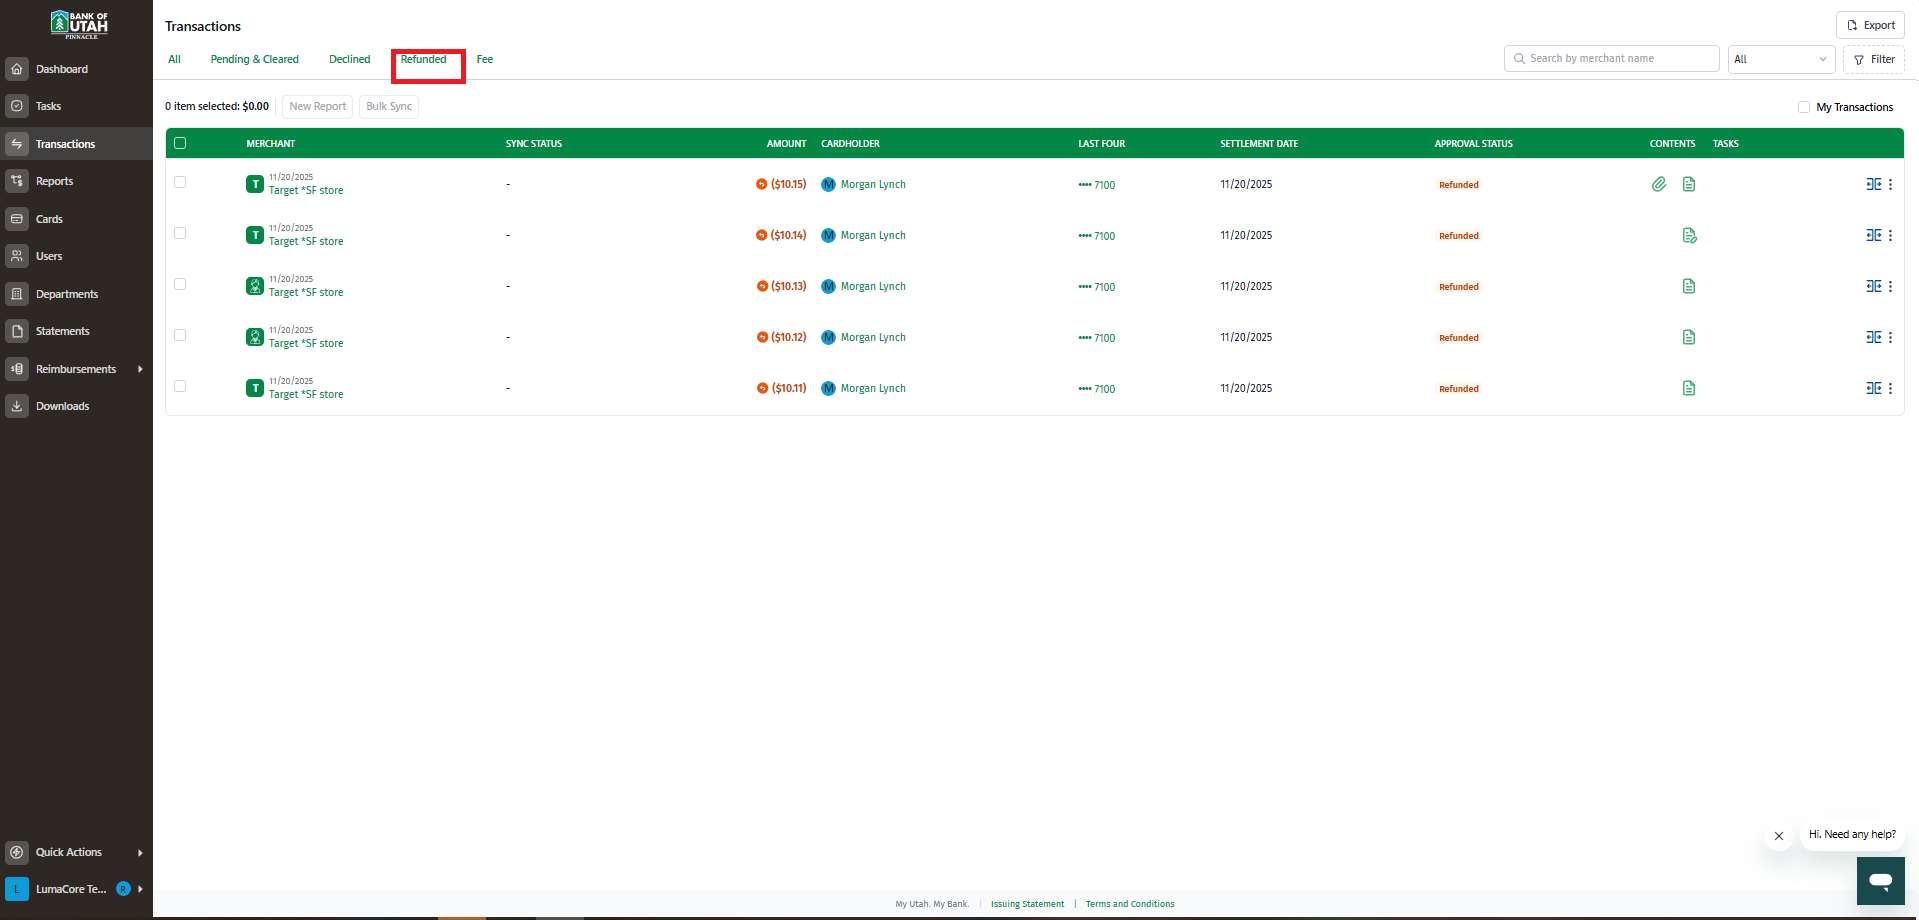Open the 'All' dropdown beside search box
Screen dimensions: 1919x920
(x=1781, y=59)
